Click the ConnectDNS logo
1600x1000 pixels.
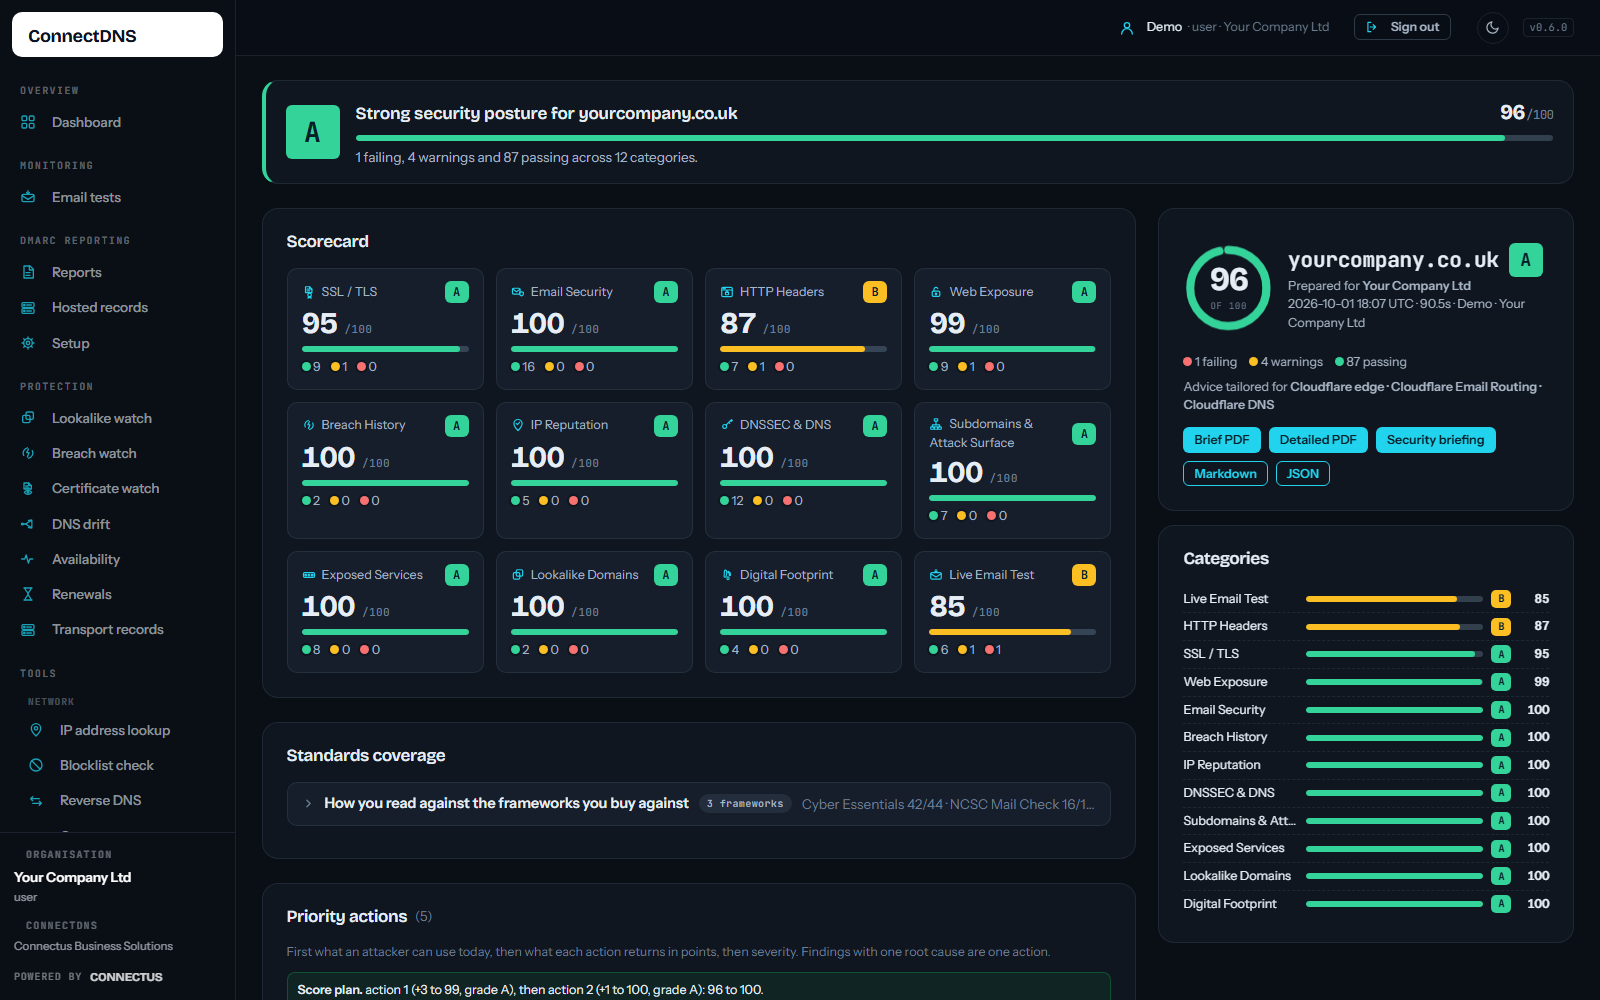pyautogui.click(x=117, y=35)
